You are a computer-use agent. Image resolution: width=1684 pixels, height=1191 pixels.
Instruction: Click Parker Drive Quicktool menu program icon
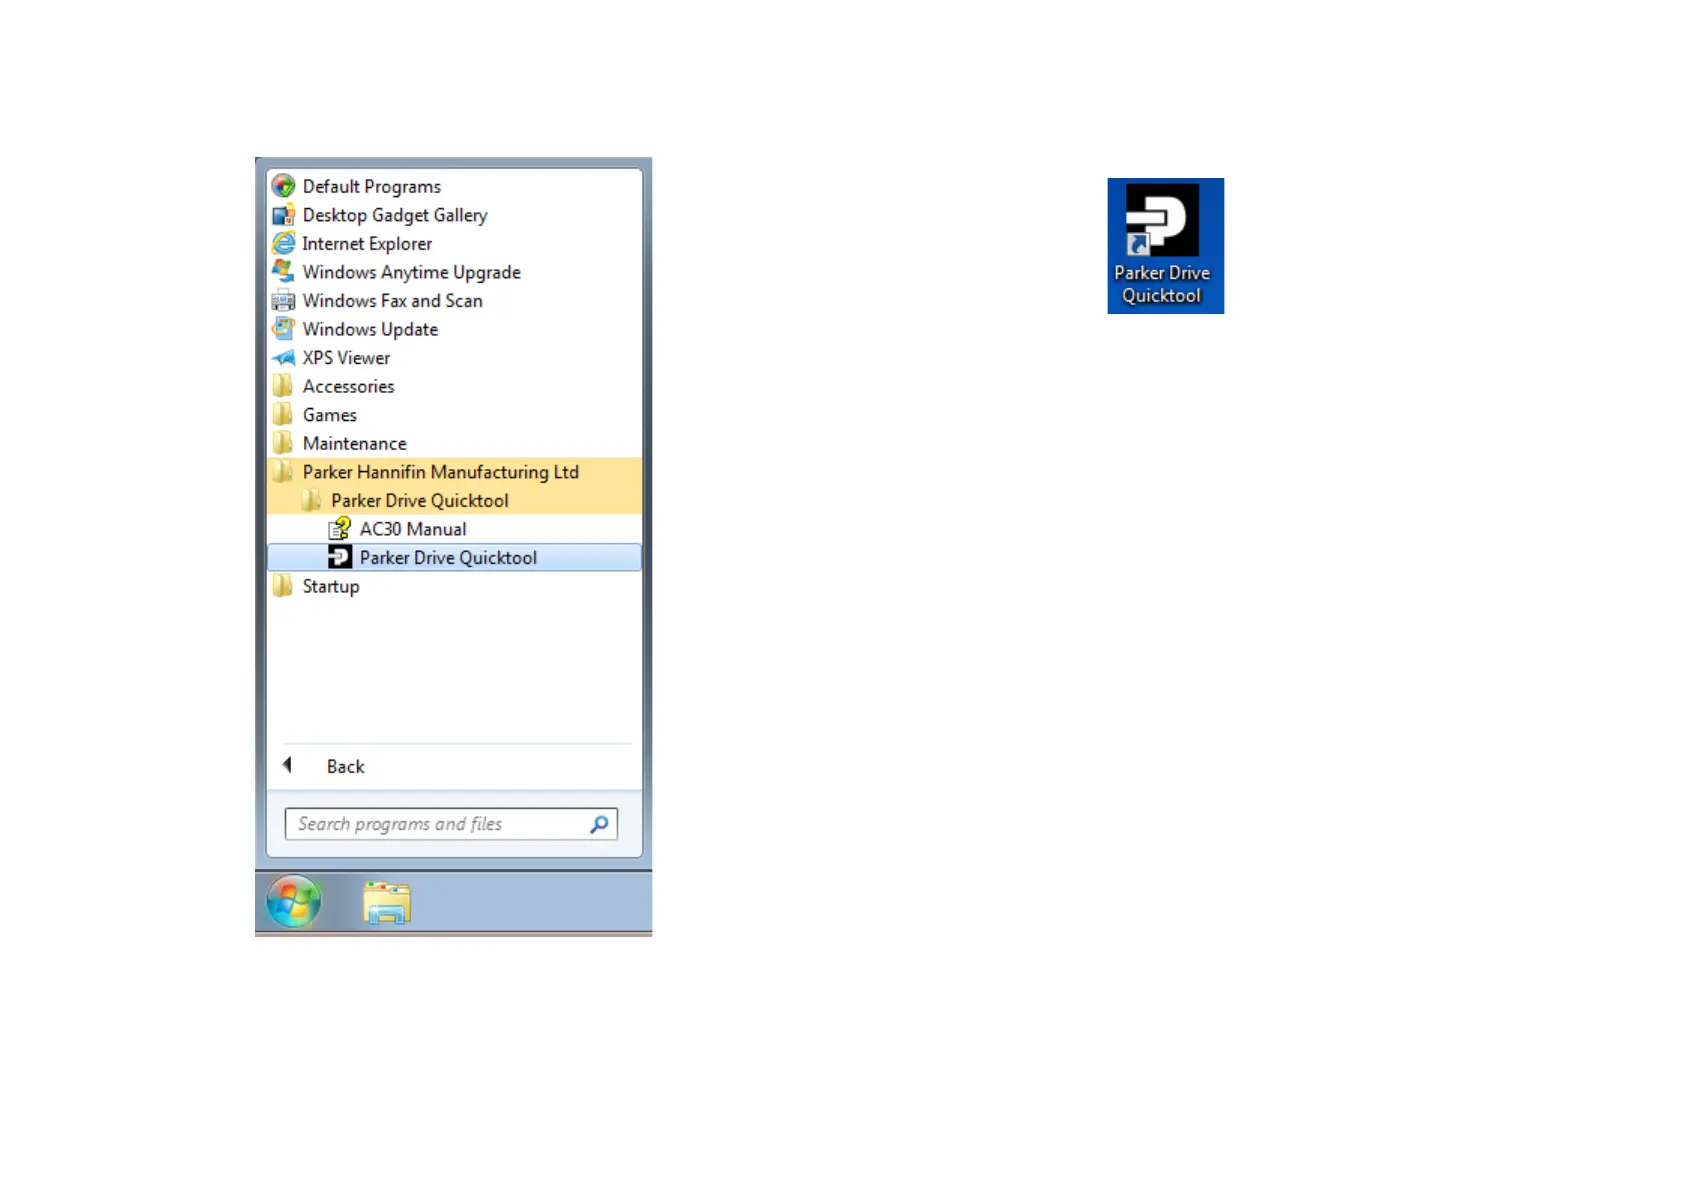340,557
